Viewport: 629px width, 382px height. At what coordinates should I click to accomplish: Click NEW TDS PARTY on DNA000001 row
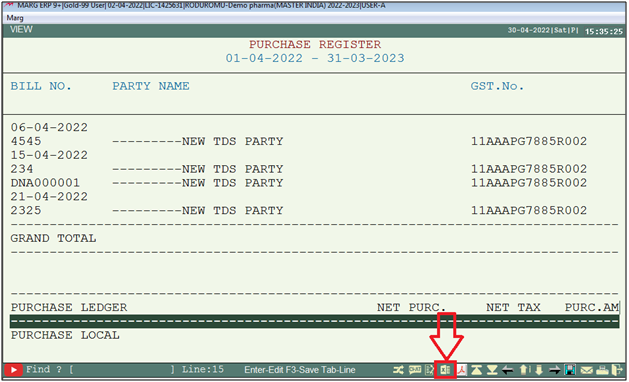pyautogui.click(x=233, y=183)
